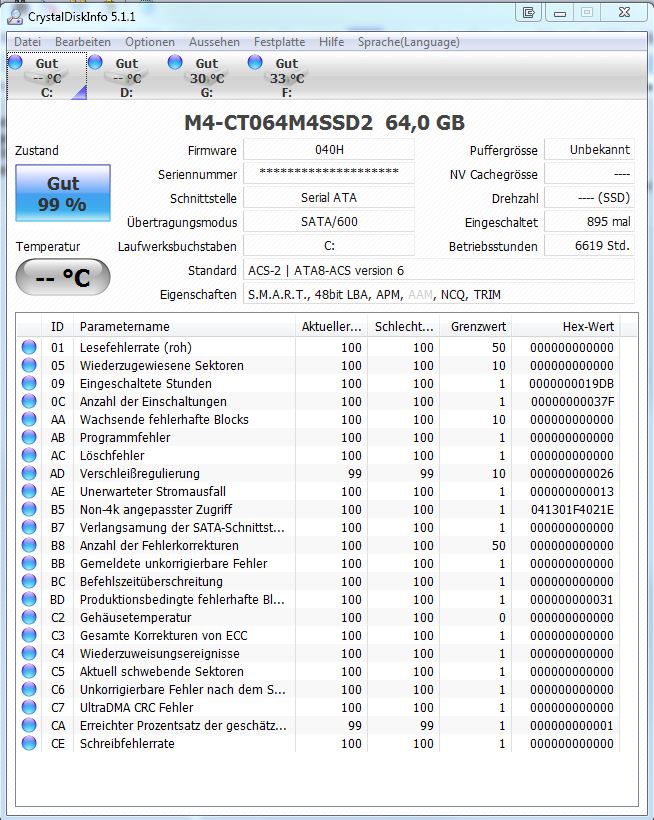This screenshot has width=654, height=820.
Task: Switch to drive F: disk tab
Action: point(286,77)
